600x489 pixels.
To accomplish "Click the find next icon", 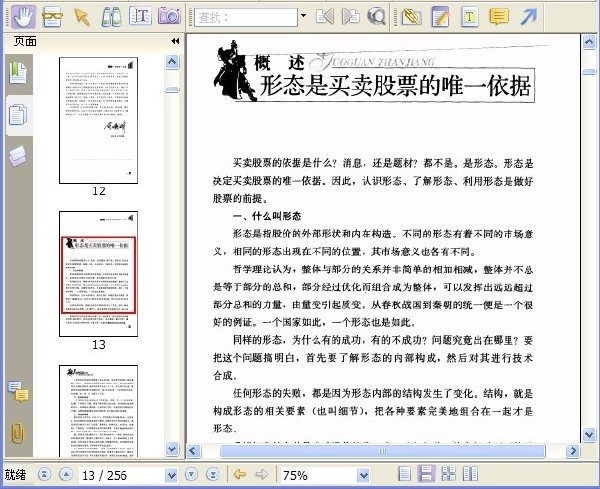I will pos(351,17).
